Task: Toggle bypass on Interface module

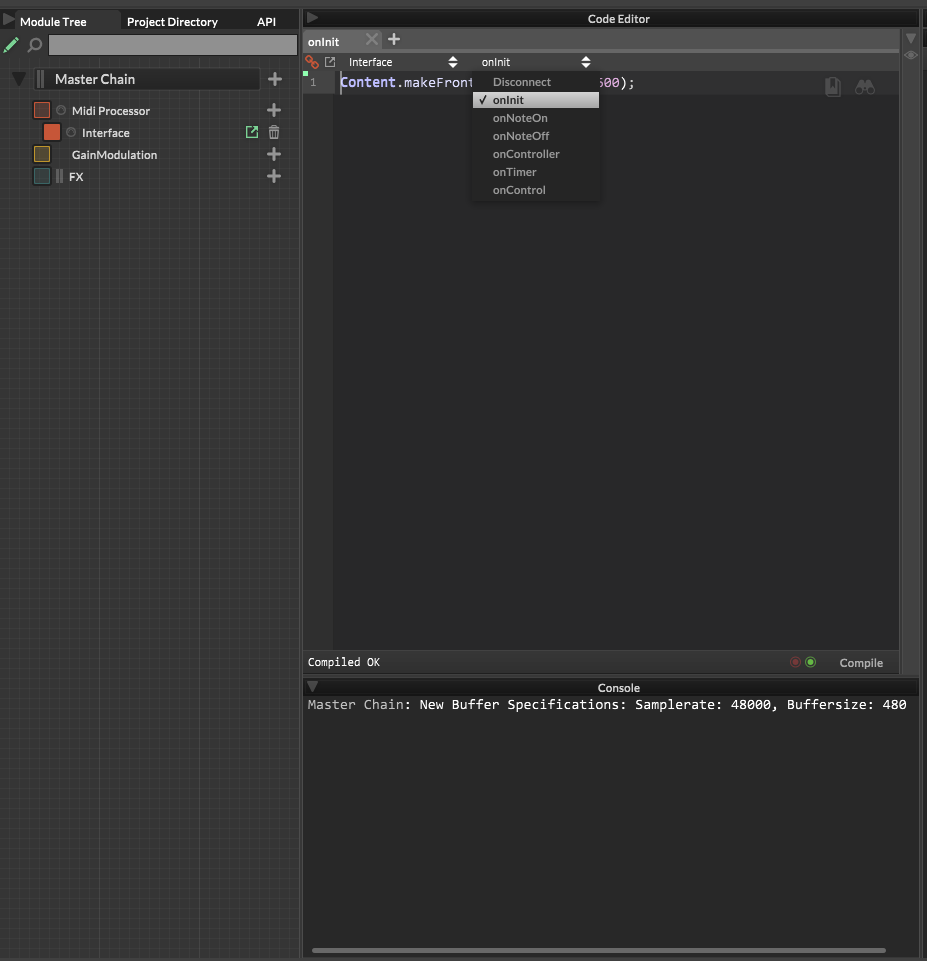Action: (x=71, y=132)
